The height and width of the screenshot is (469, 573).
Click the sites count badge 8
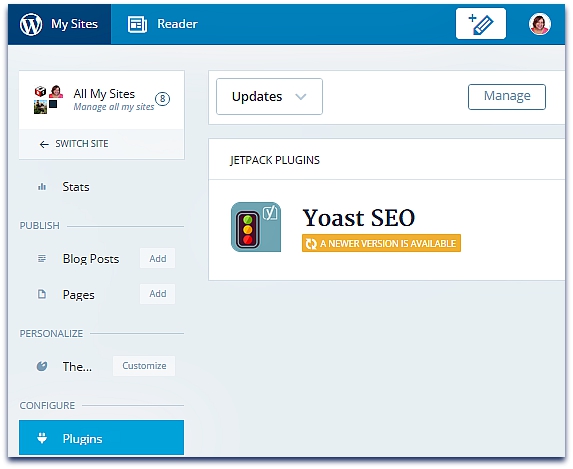pyautogui.click(x=163, y=99)
